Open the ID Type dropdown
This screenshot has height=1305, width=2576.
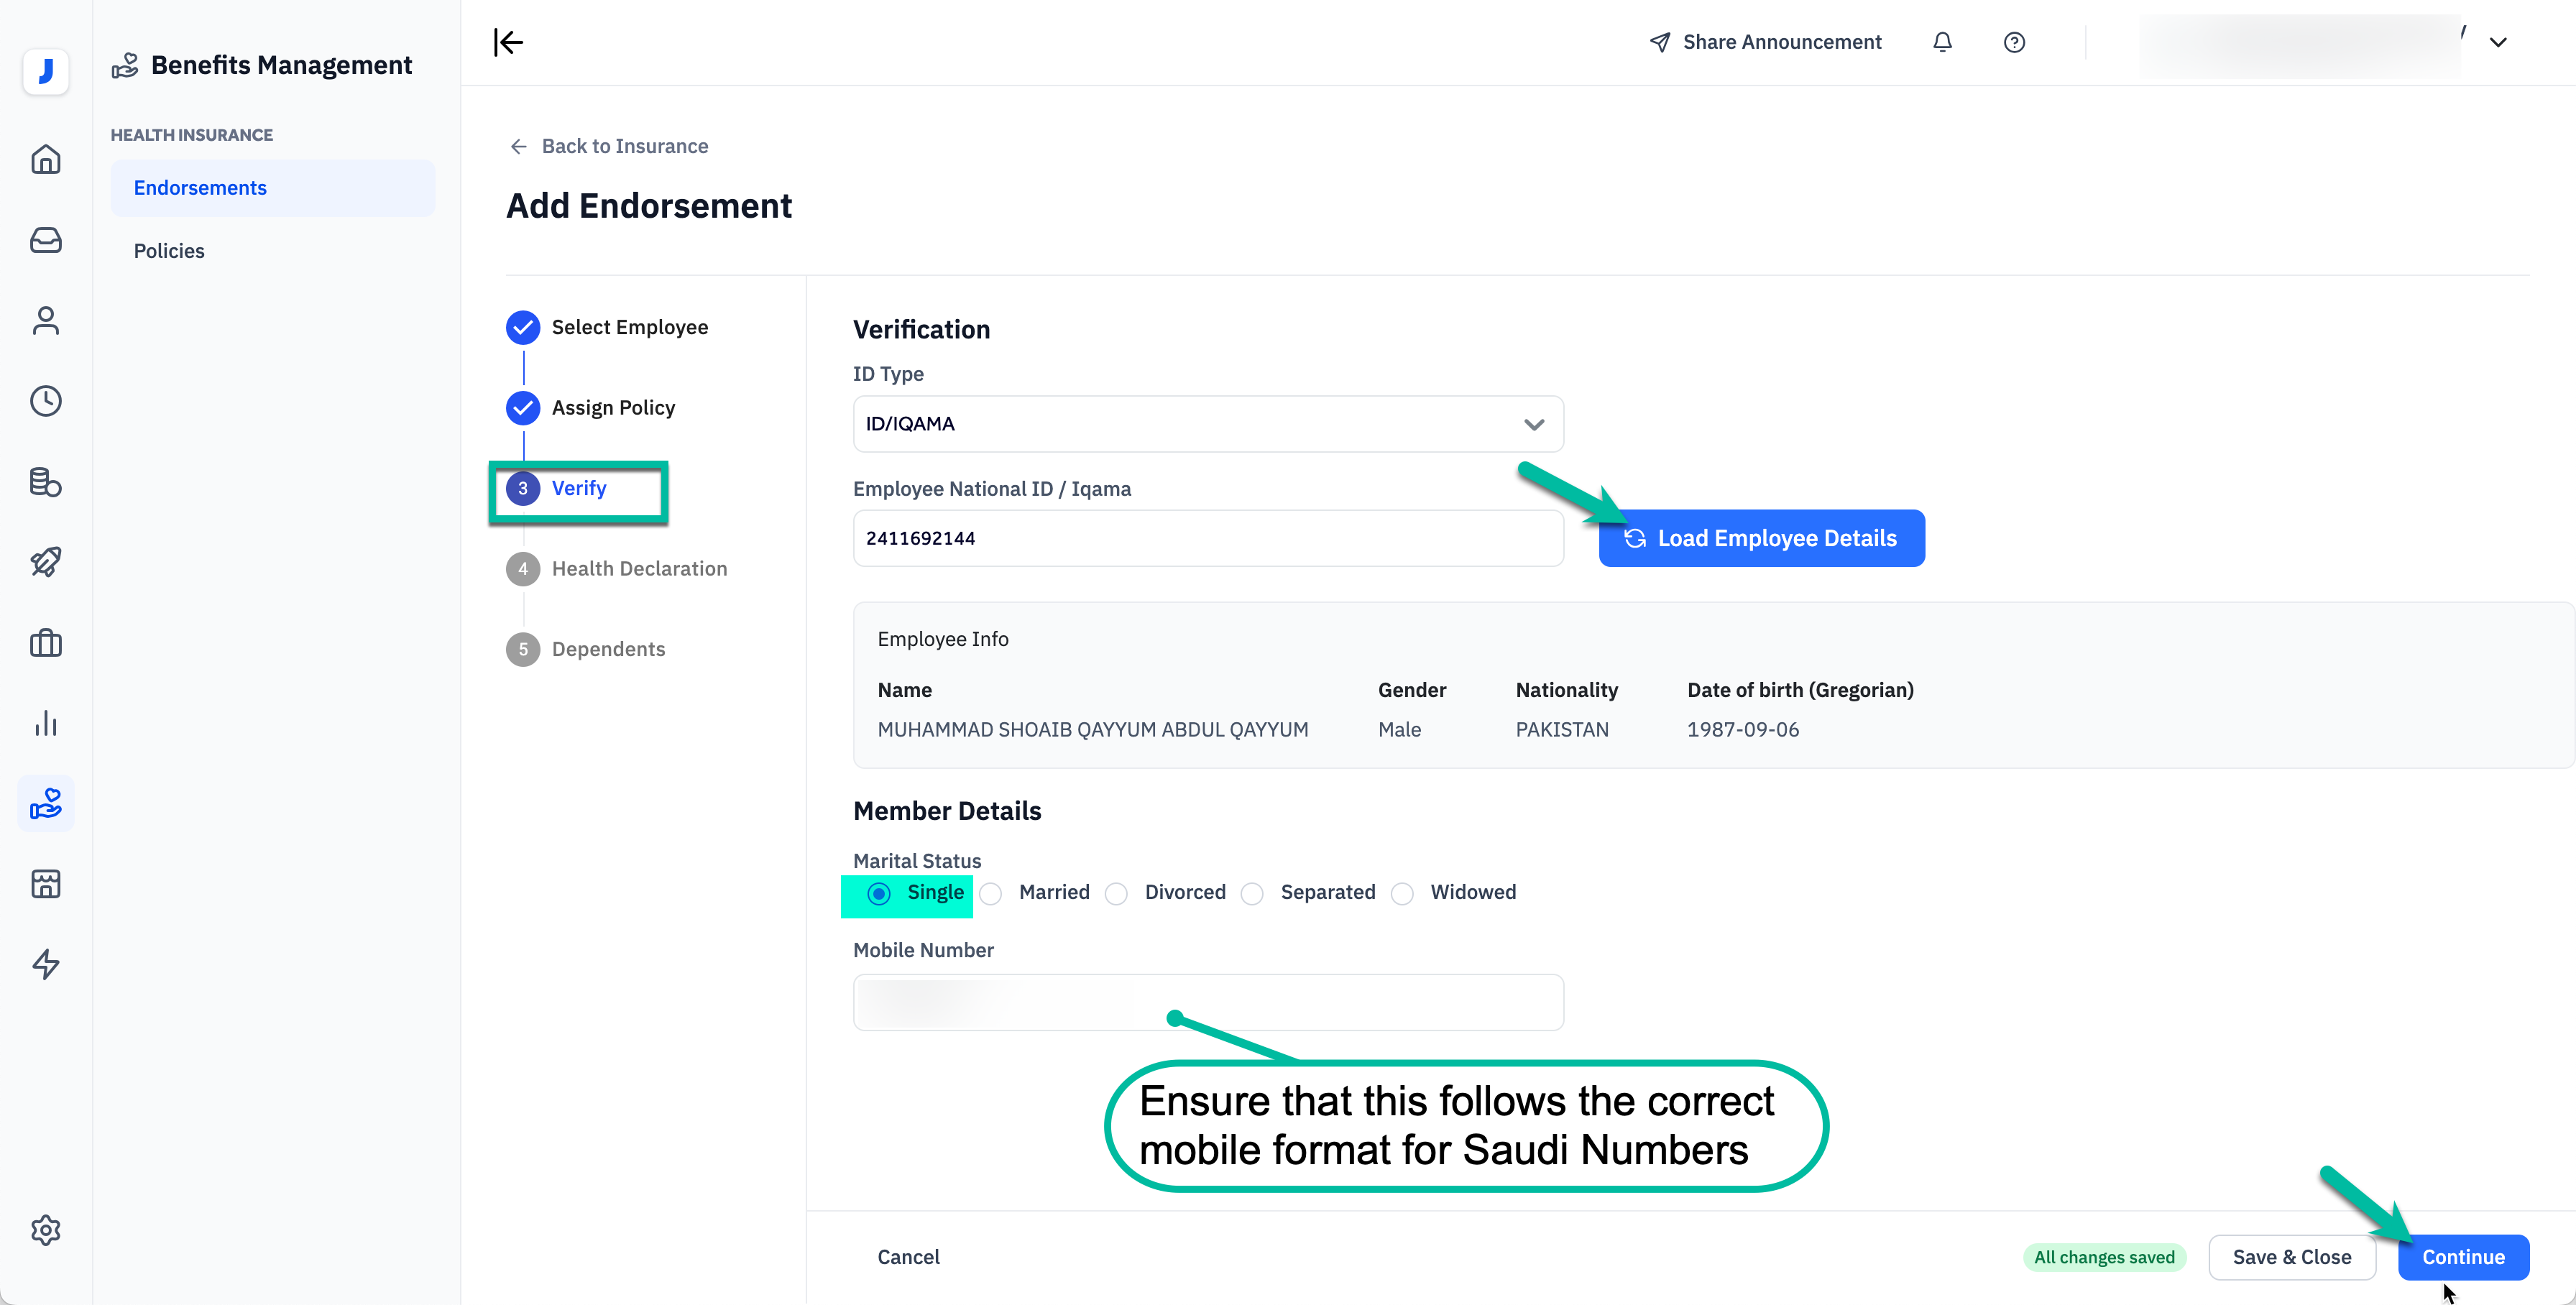(x=1207, y=424)
